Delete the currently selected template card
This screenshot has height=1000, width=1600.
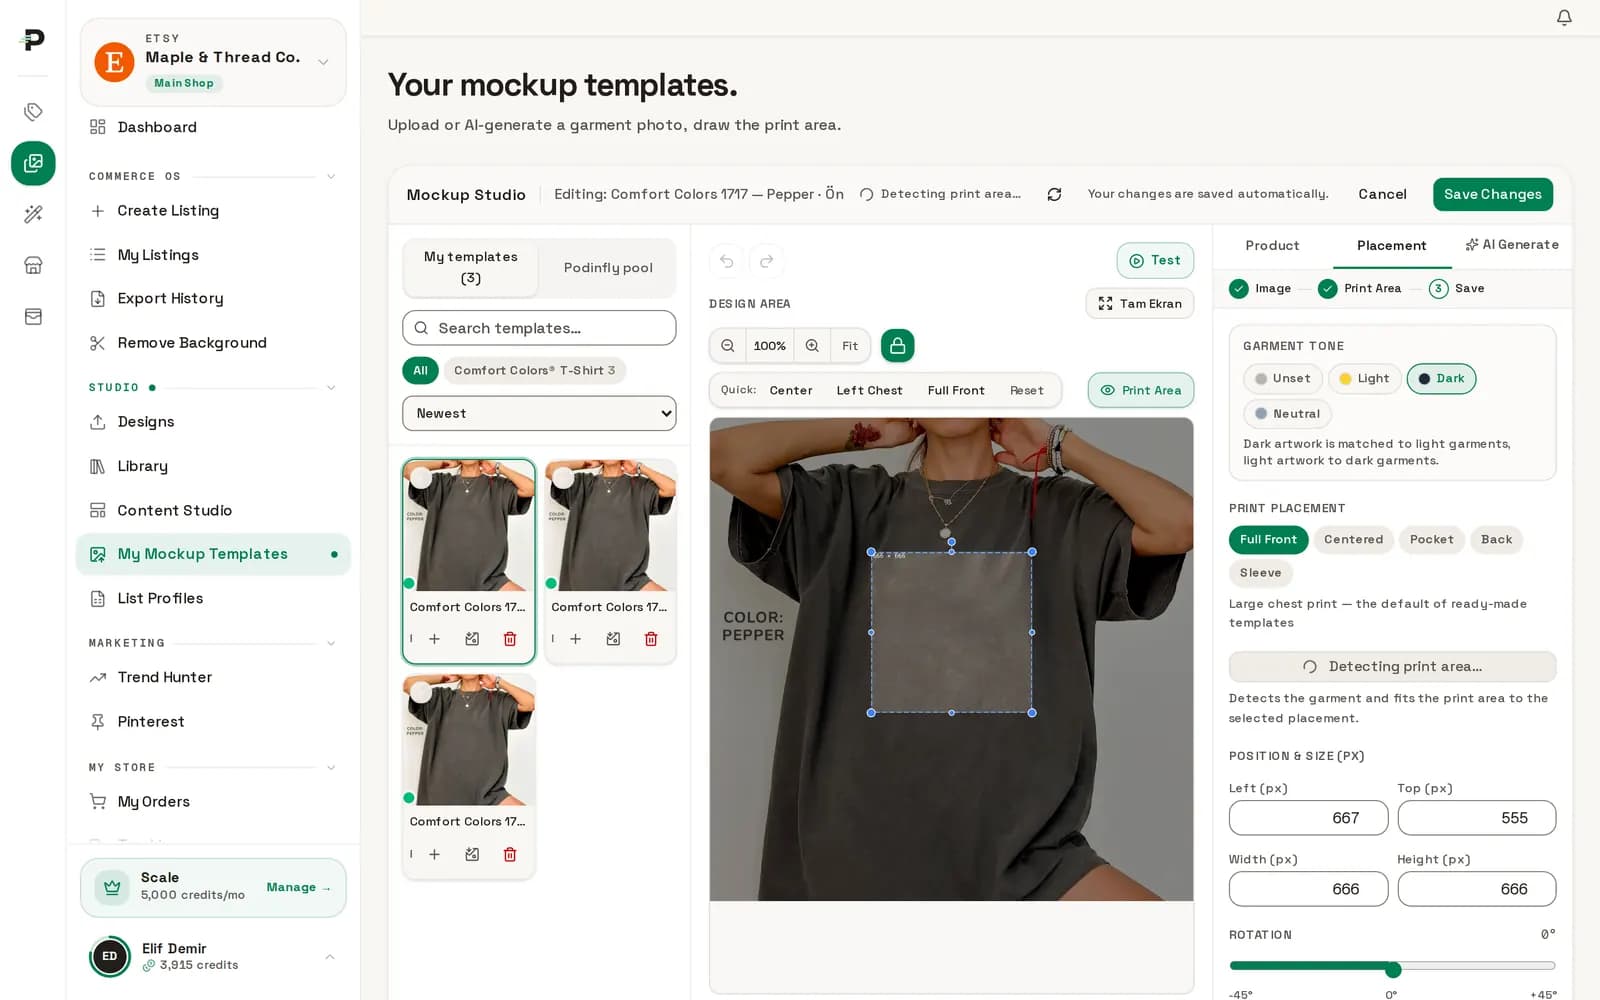pyautogui.click(x=510, y=639)
